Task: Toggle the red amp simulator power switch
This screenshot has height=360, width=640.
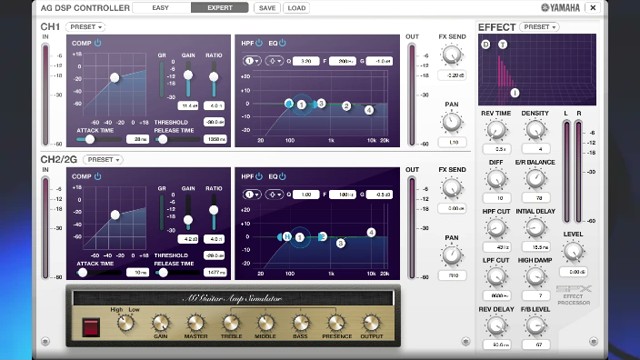Action: point(91,327)
